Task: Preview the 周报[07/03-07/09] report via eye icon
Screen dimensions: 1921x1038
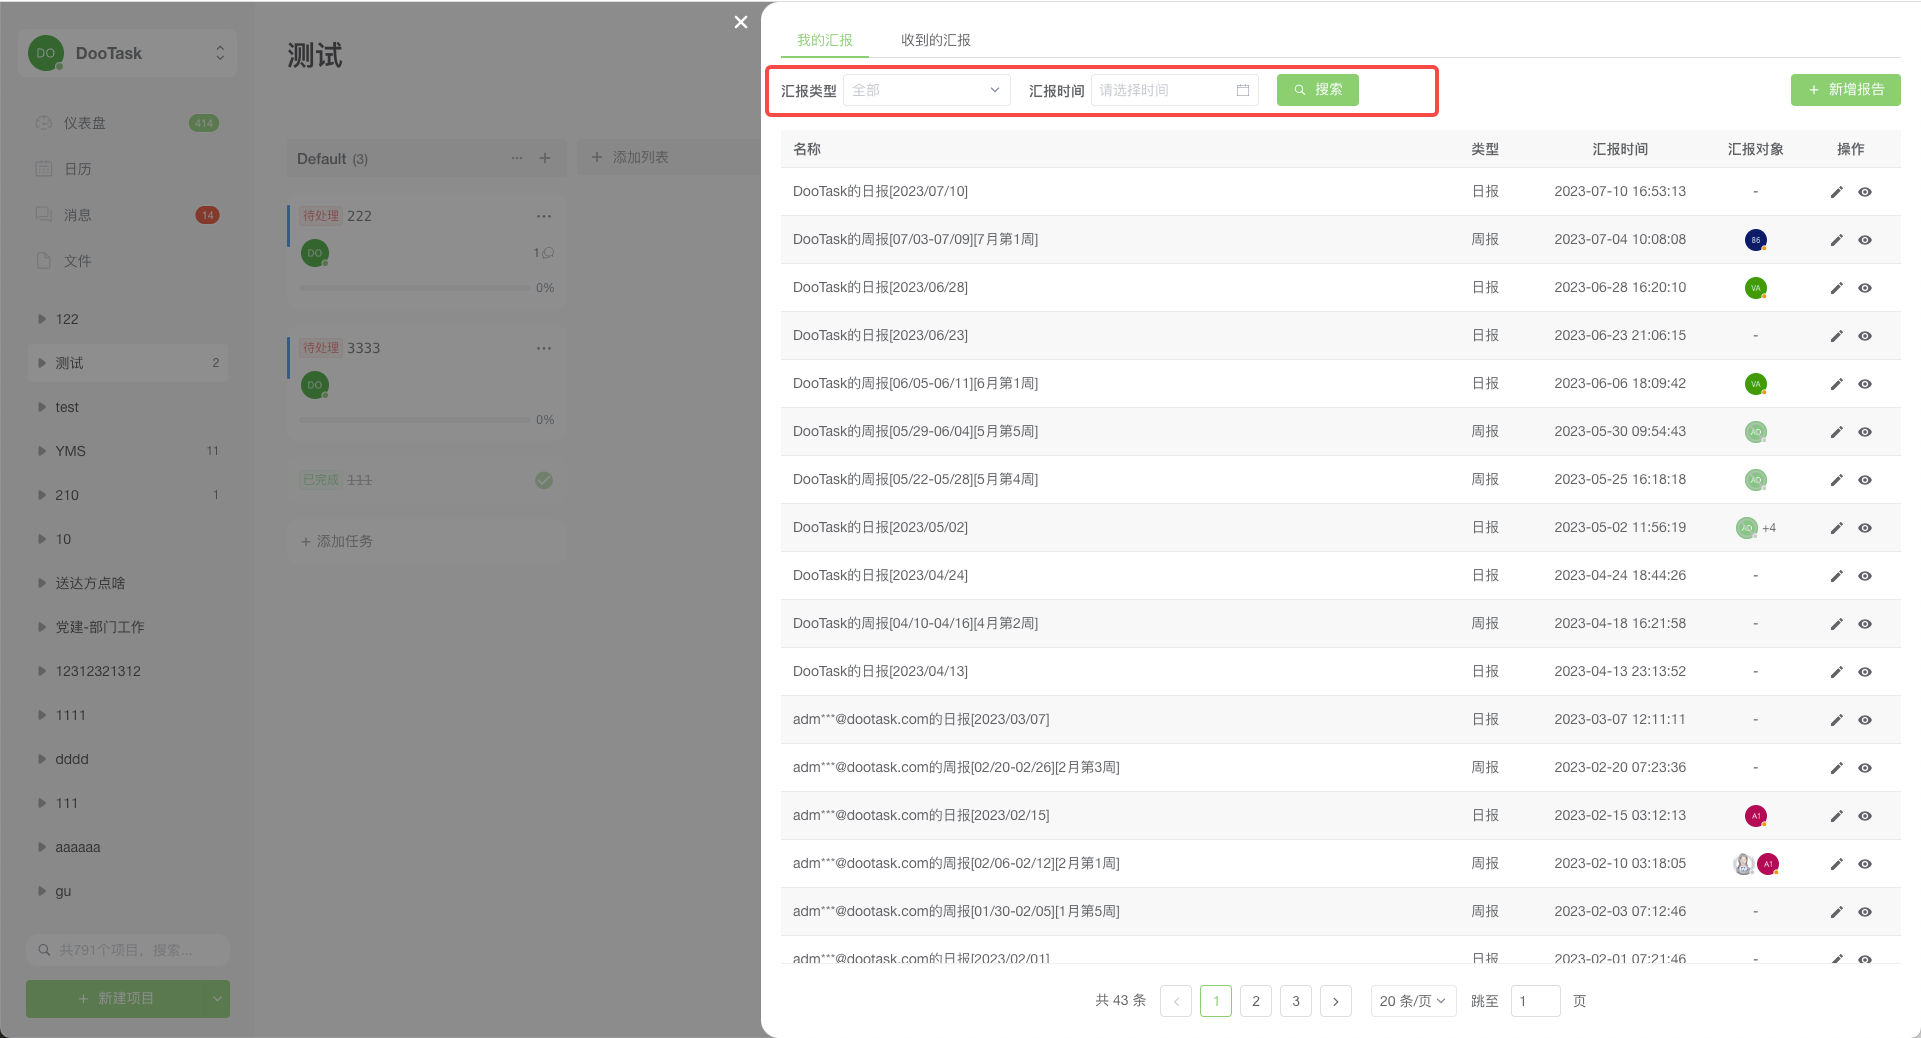Action: pyautogui.click(x=1865, y=240)
